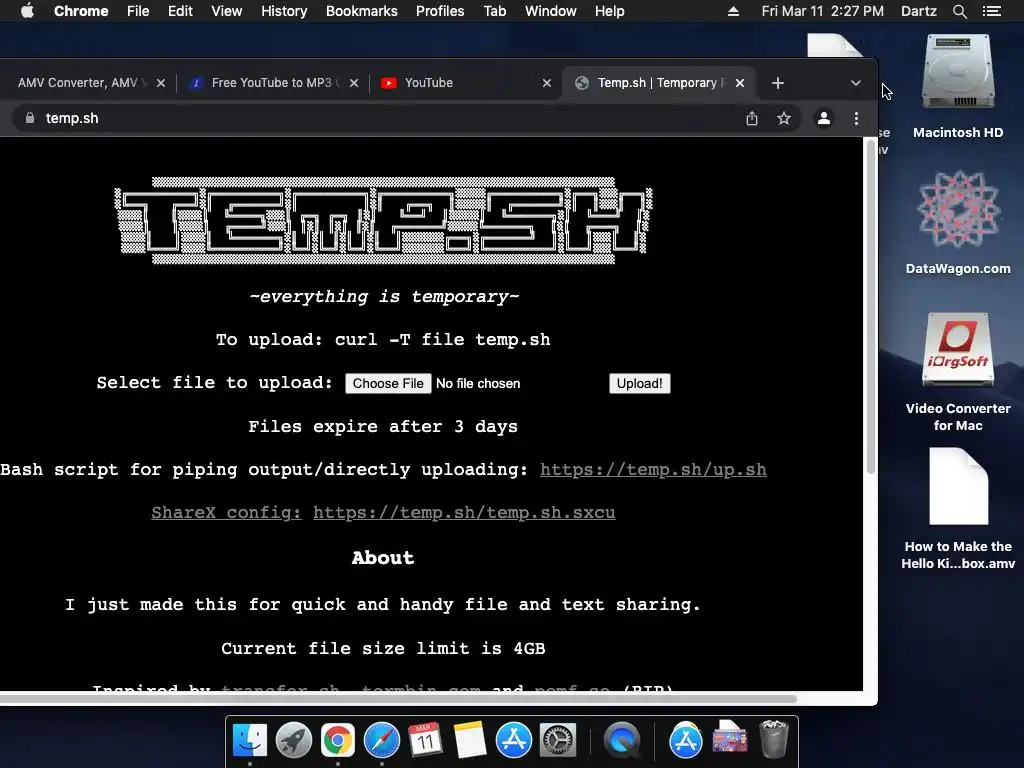Open the Bookmarks menu
This screenshot has width=1024, height=768.
coord(361,11)
